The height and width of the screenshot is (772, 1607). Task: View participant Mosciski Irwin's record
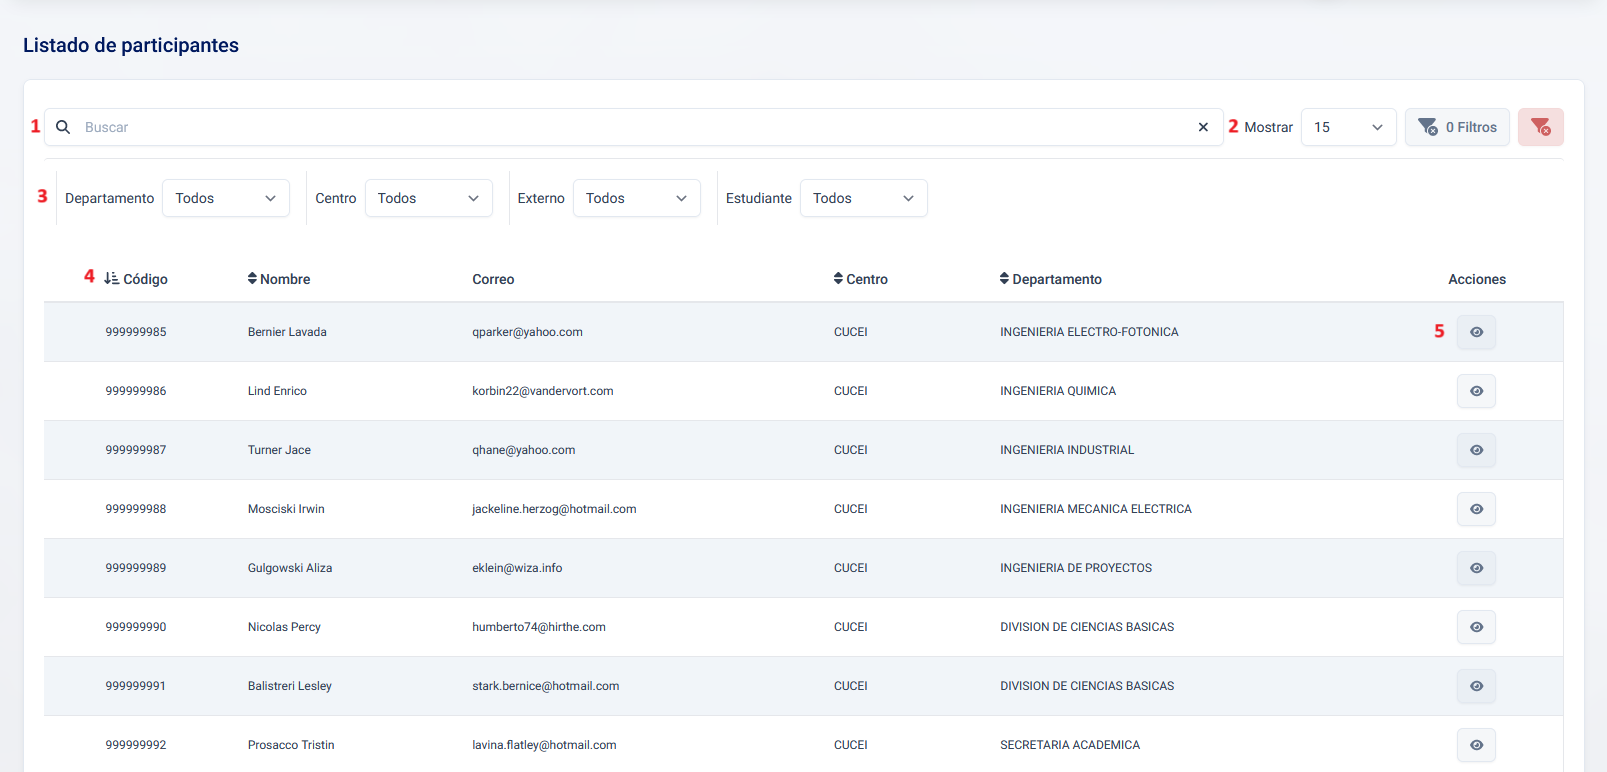click(x=1476, y=509)
